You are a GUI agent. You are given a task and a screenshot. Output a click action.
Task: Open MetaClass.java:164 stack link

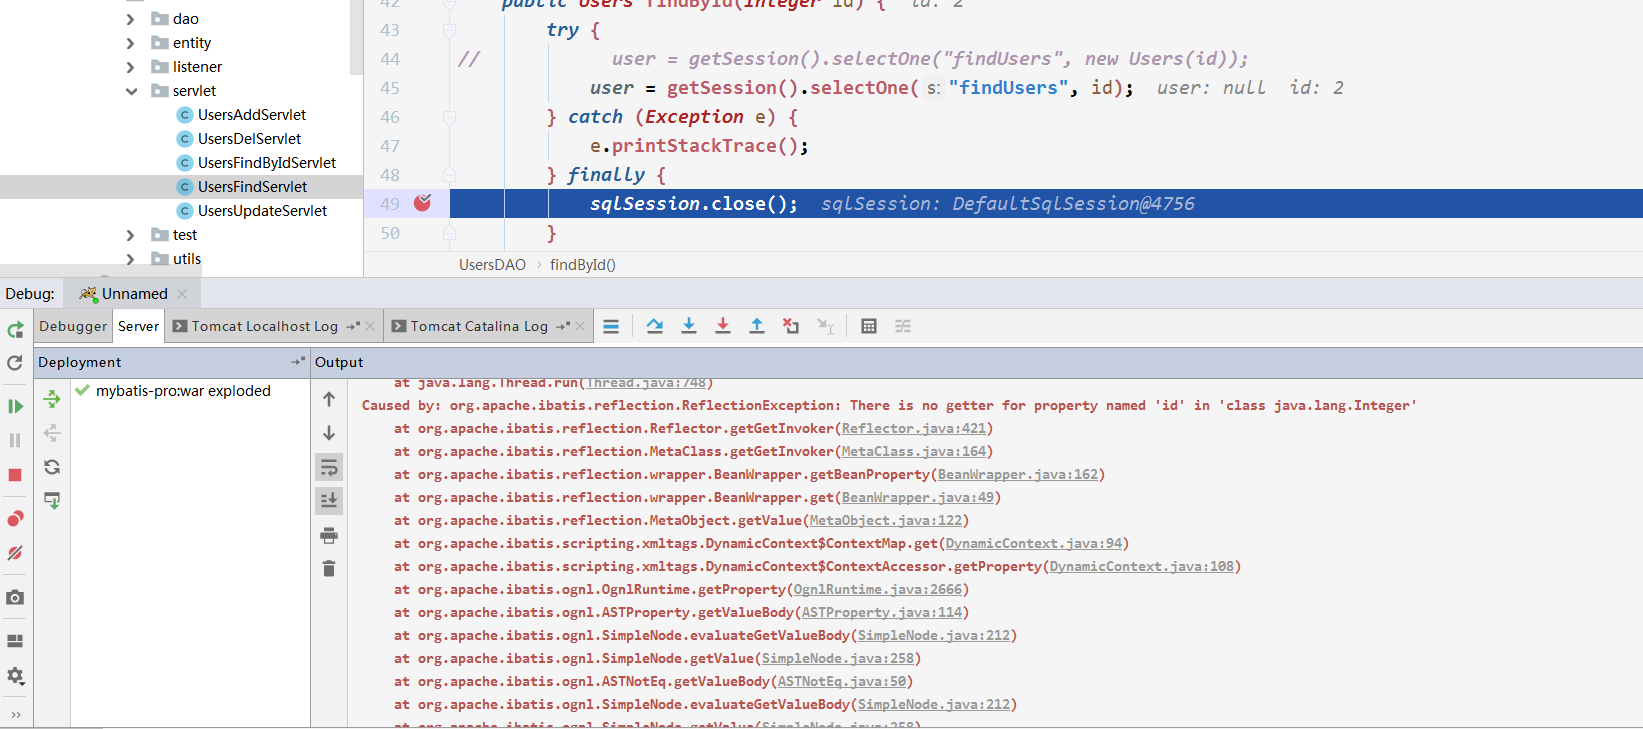(914, 451)
